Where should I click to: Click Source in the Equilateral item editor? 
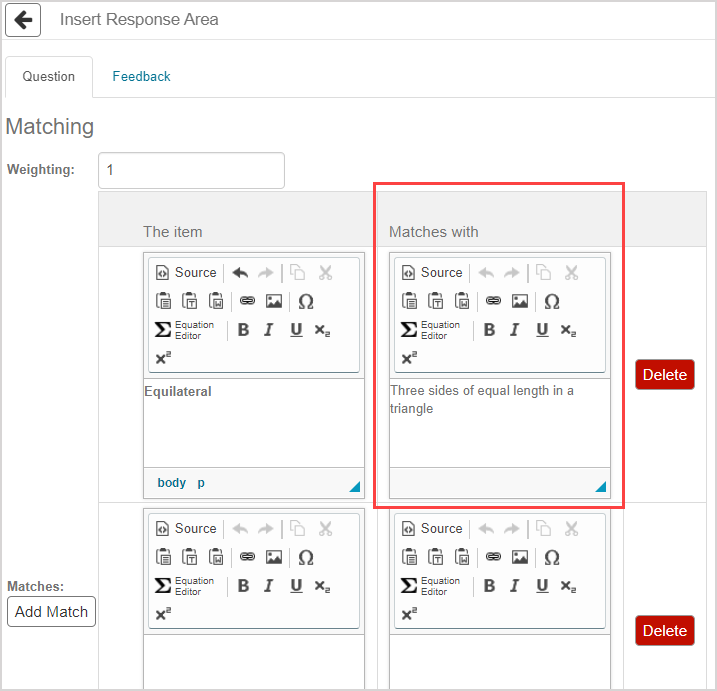(186, 272)
